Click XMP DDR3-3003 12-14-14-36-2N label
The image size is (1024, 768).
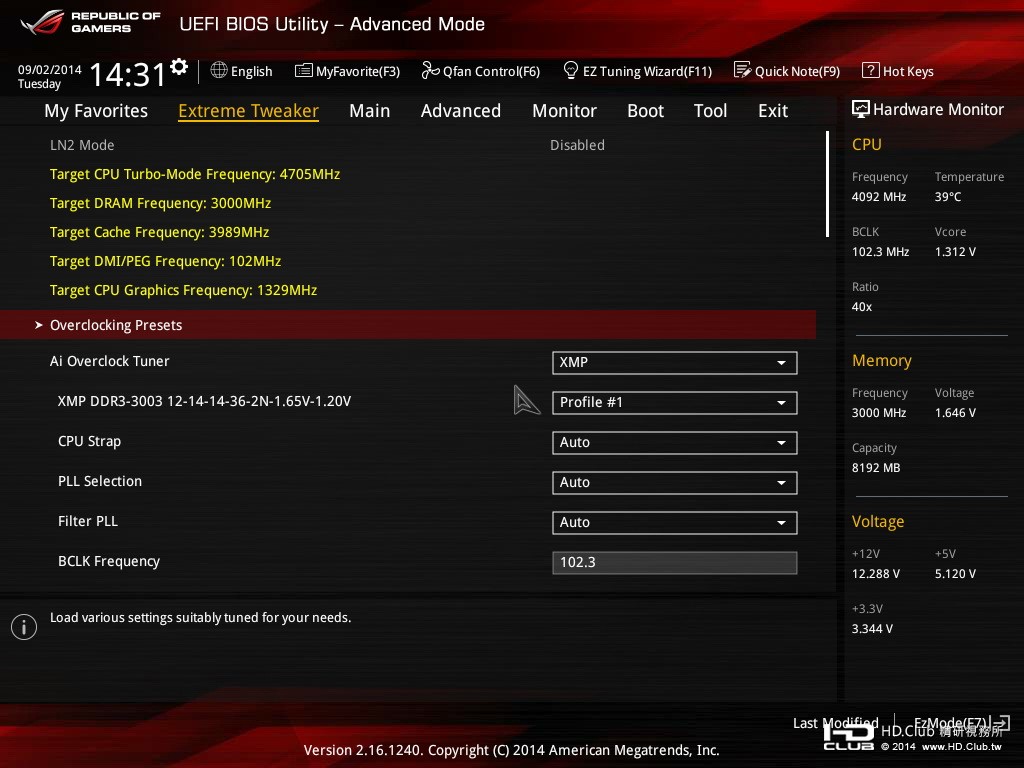click(204, 401)
